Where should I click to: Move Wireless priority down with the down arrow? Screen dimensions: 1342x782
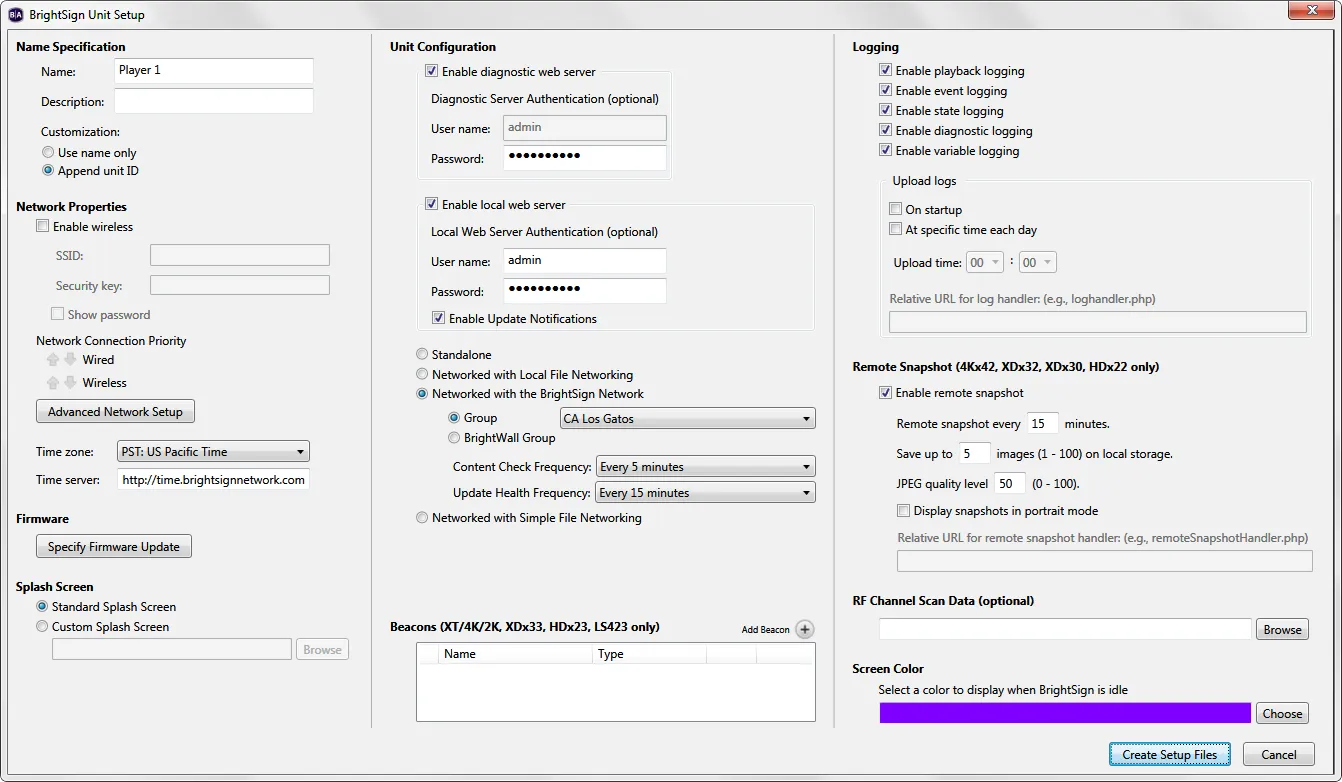tap(70, 383)
